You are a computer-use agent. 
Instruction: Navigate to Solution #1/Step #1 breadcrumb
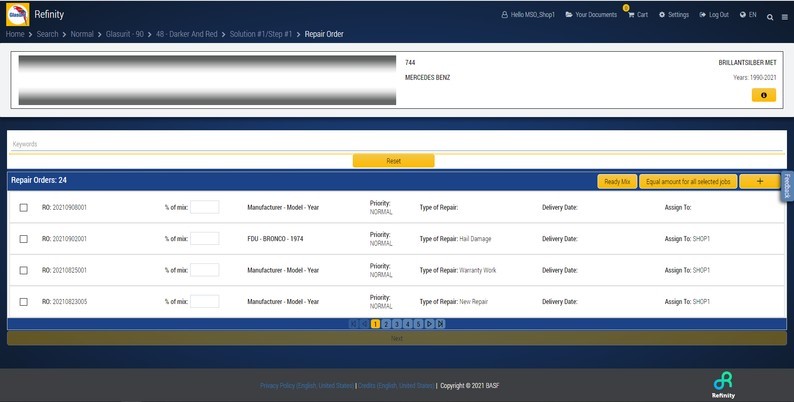(x=261, y=34)
